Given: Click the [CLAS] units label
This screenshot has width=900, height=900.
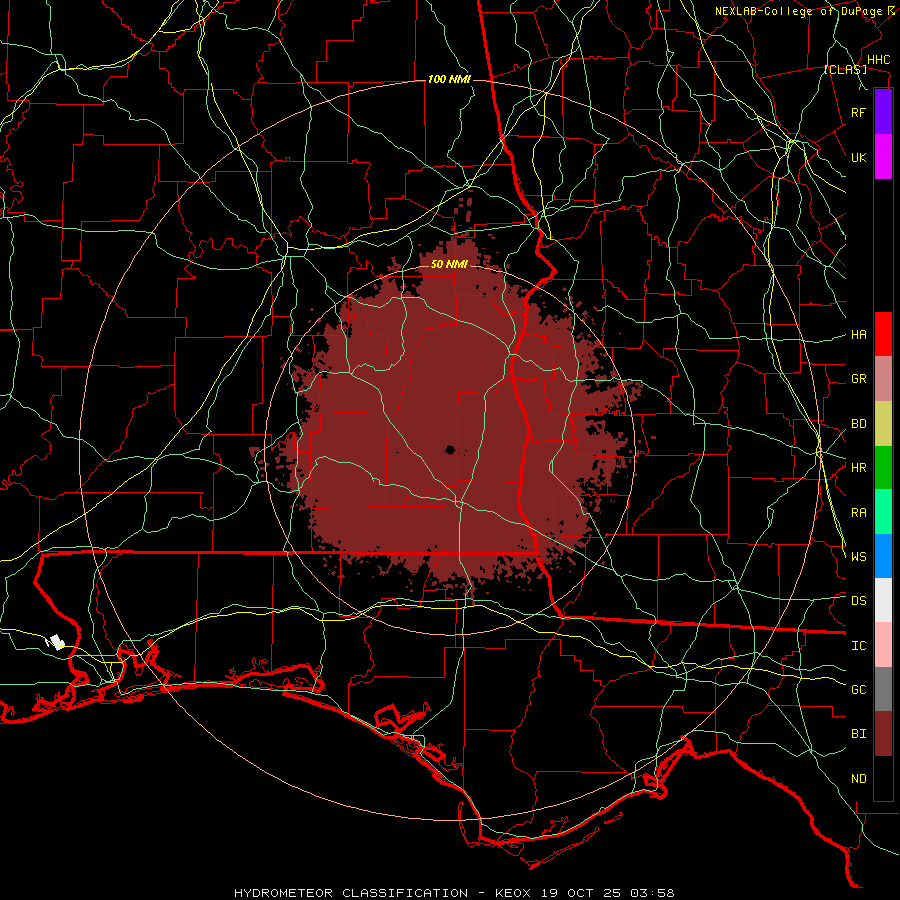Looking at the screenshot, I should coord(845,69).
